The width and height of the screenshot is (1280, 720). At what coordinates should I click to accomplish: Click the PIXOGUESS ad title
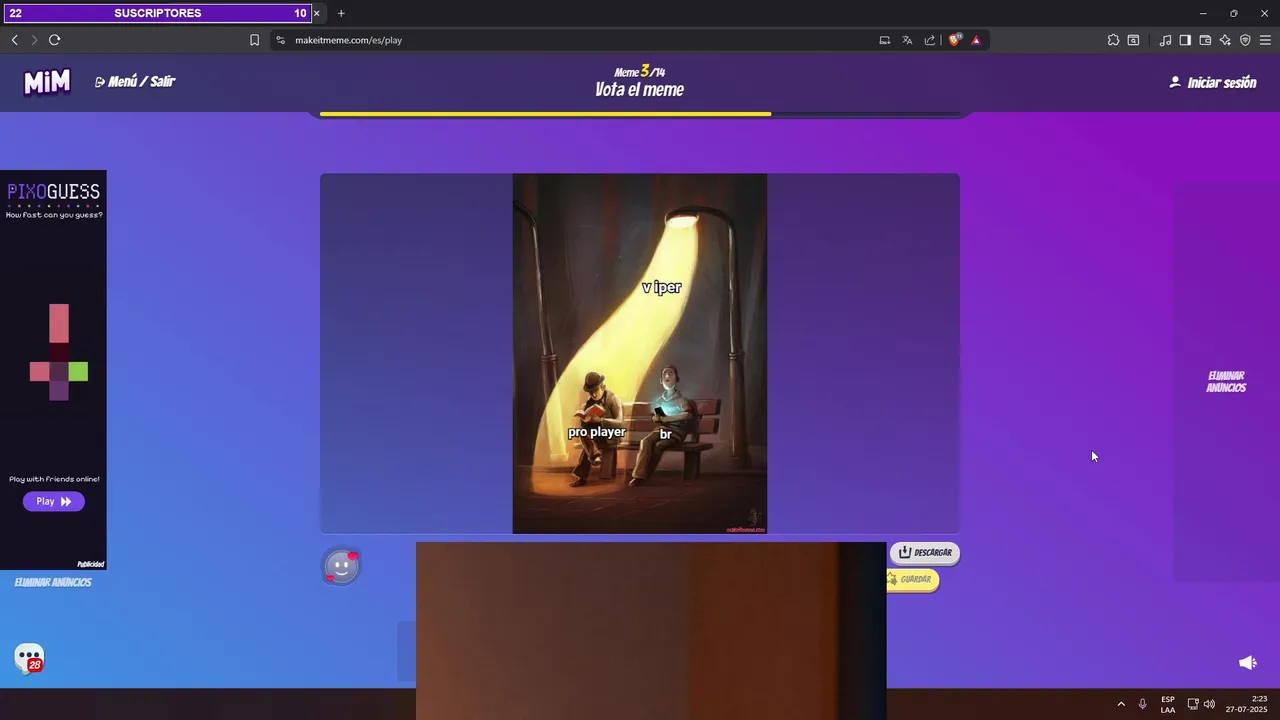pos(54,191)
